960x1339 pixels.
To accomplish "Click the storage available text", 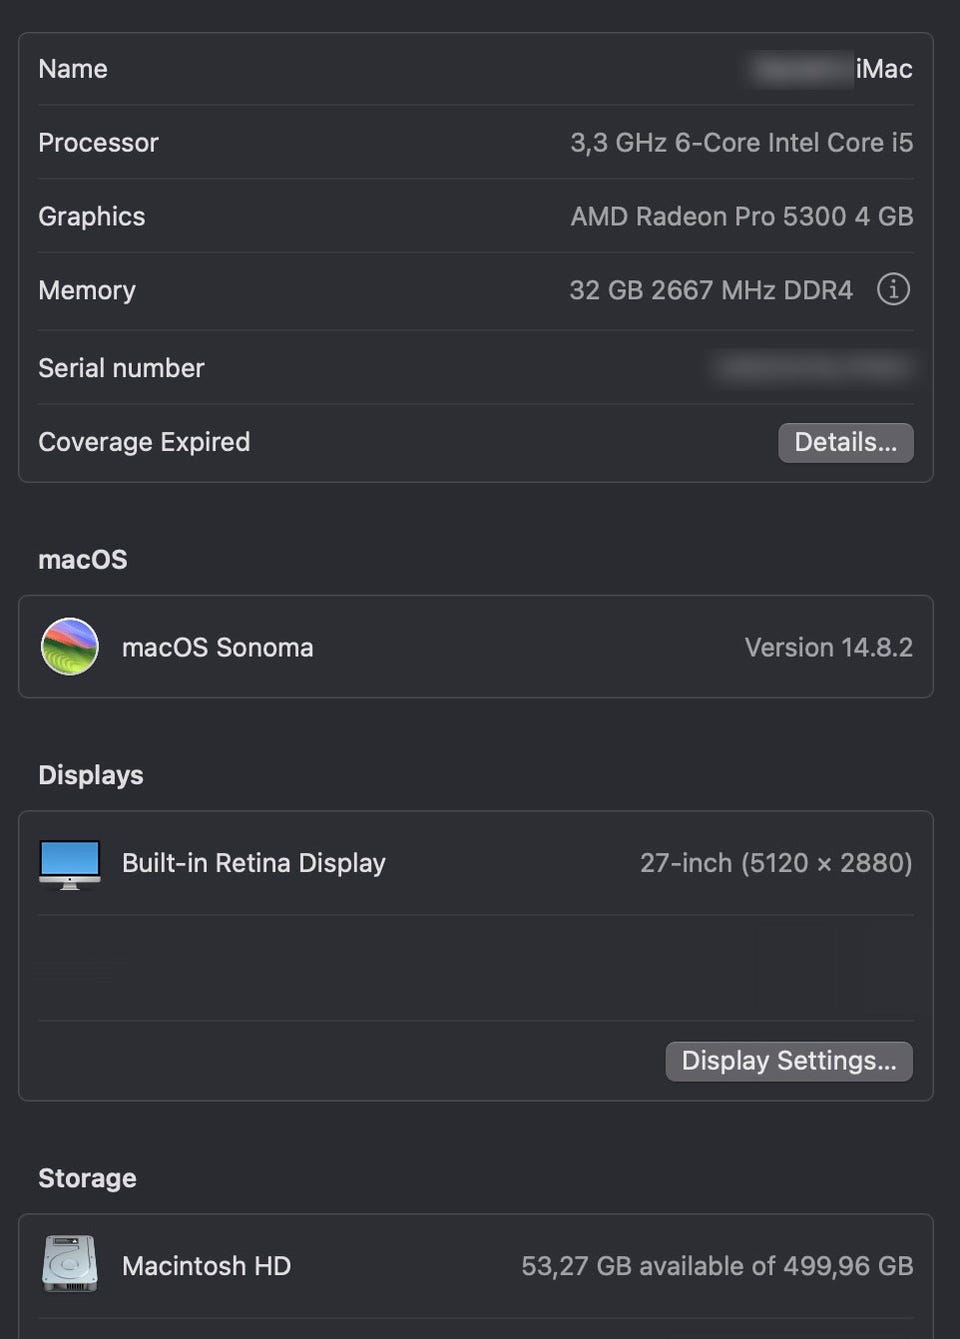I will 716,1266.
